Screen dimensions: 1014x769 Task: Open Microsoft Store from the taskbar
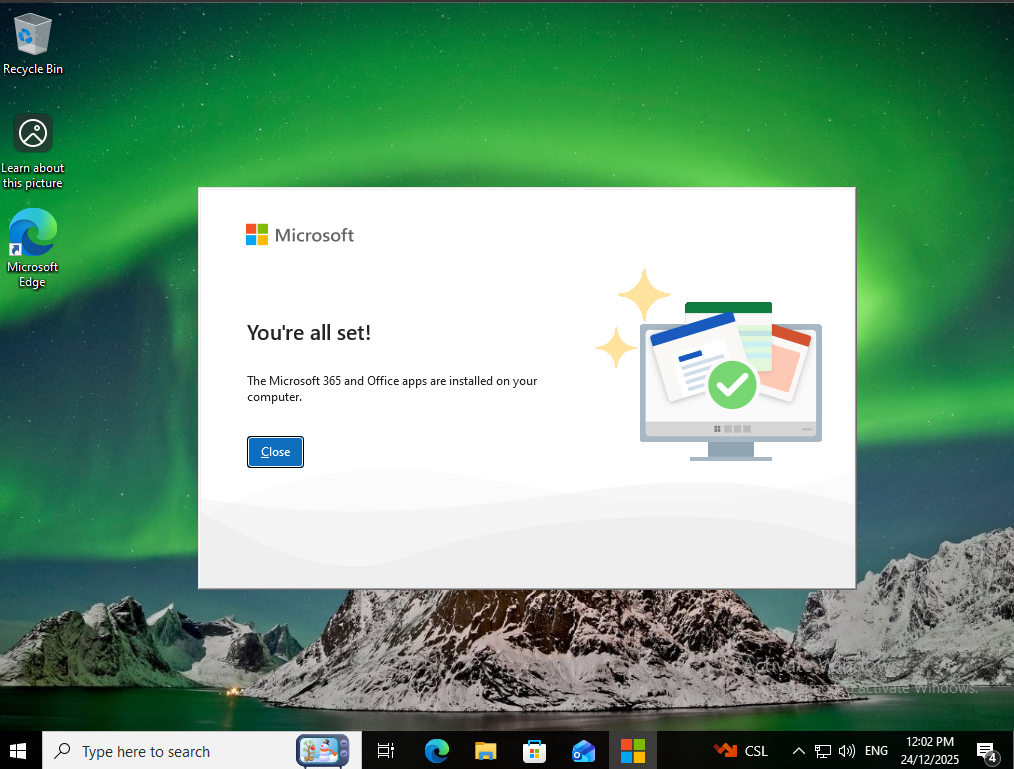(534, 751)
